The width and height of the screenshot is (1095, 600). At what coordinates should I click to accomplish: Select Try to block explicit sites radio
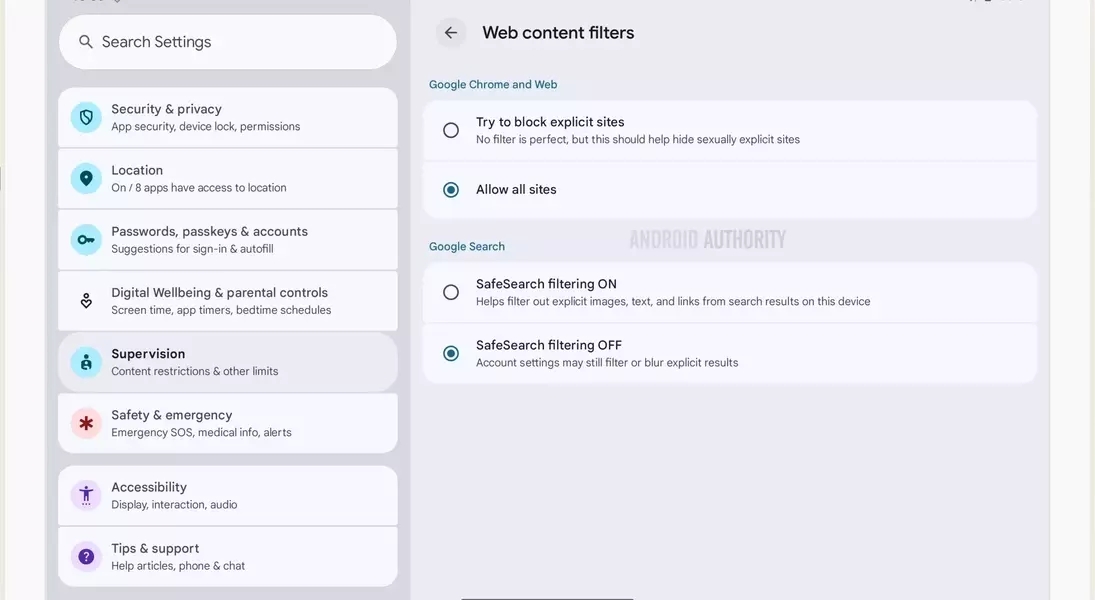point(451,131)
